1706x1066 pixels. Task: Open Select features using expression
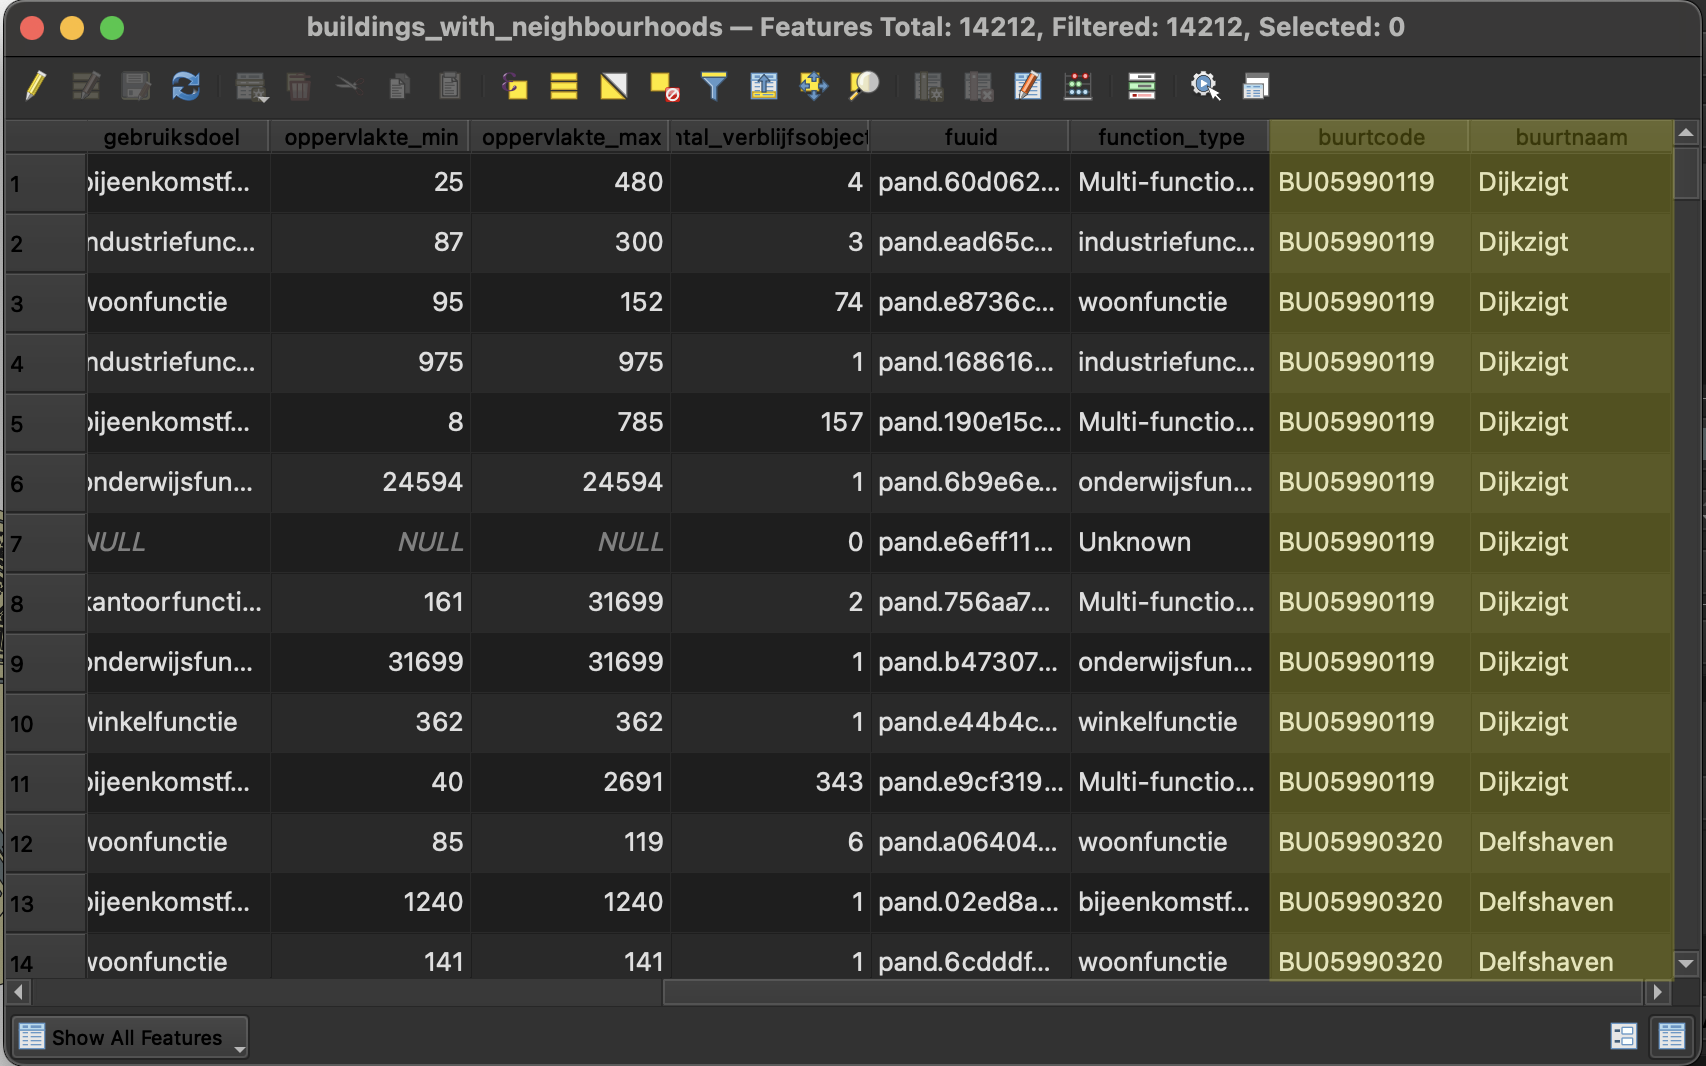(x=514, y=87)
